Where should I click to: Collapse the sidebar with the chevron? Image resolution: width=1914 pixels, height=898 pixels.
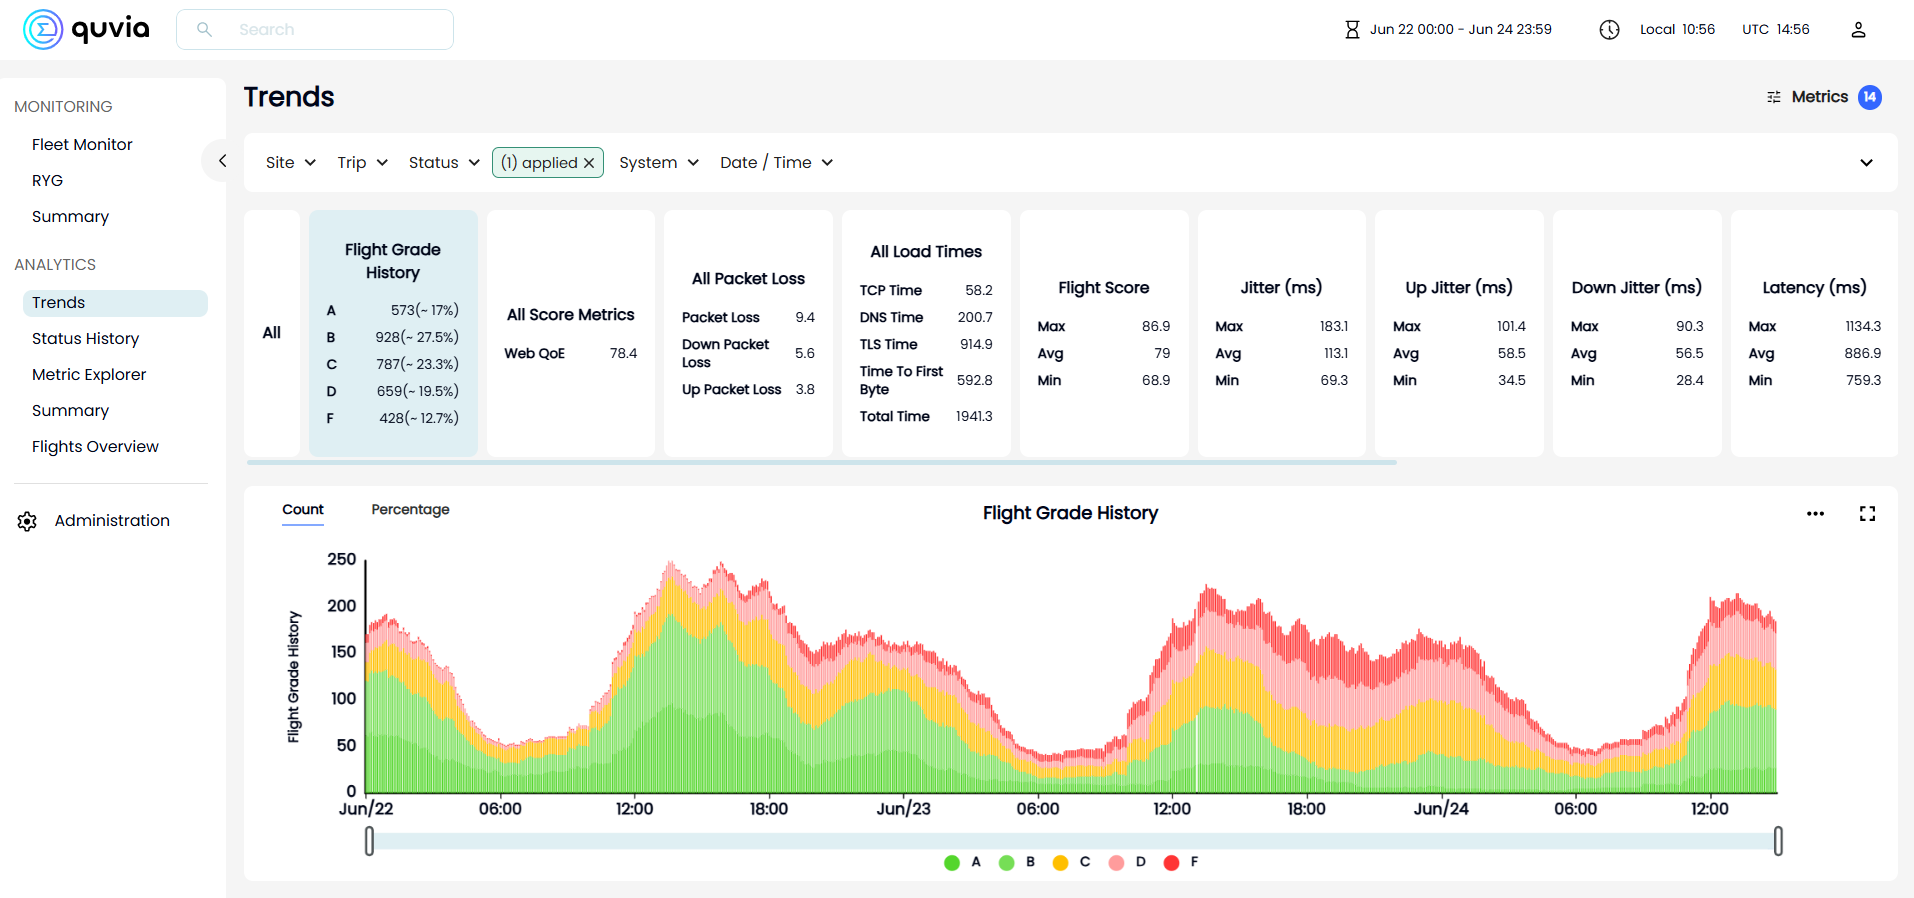222,161
